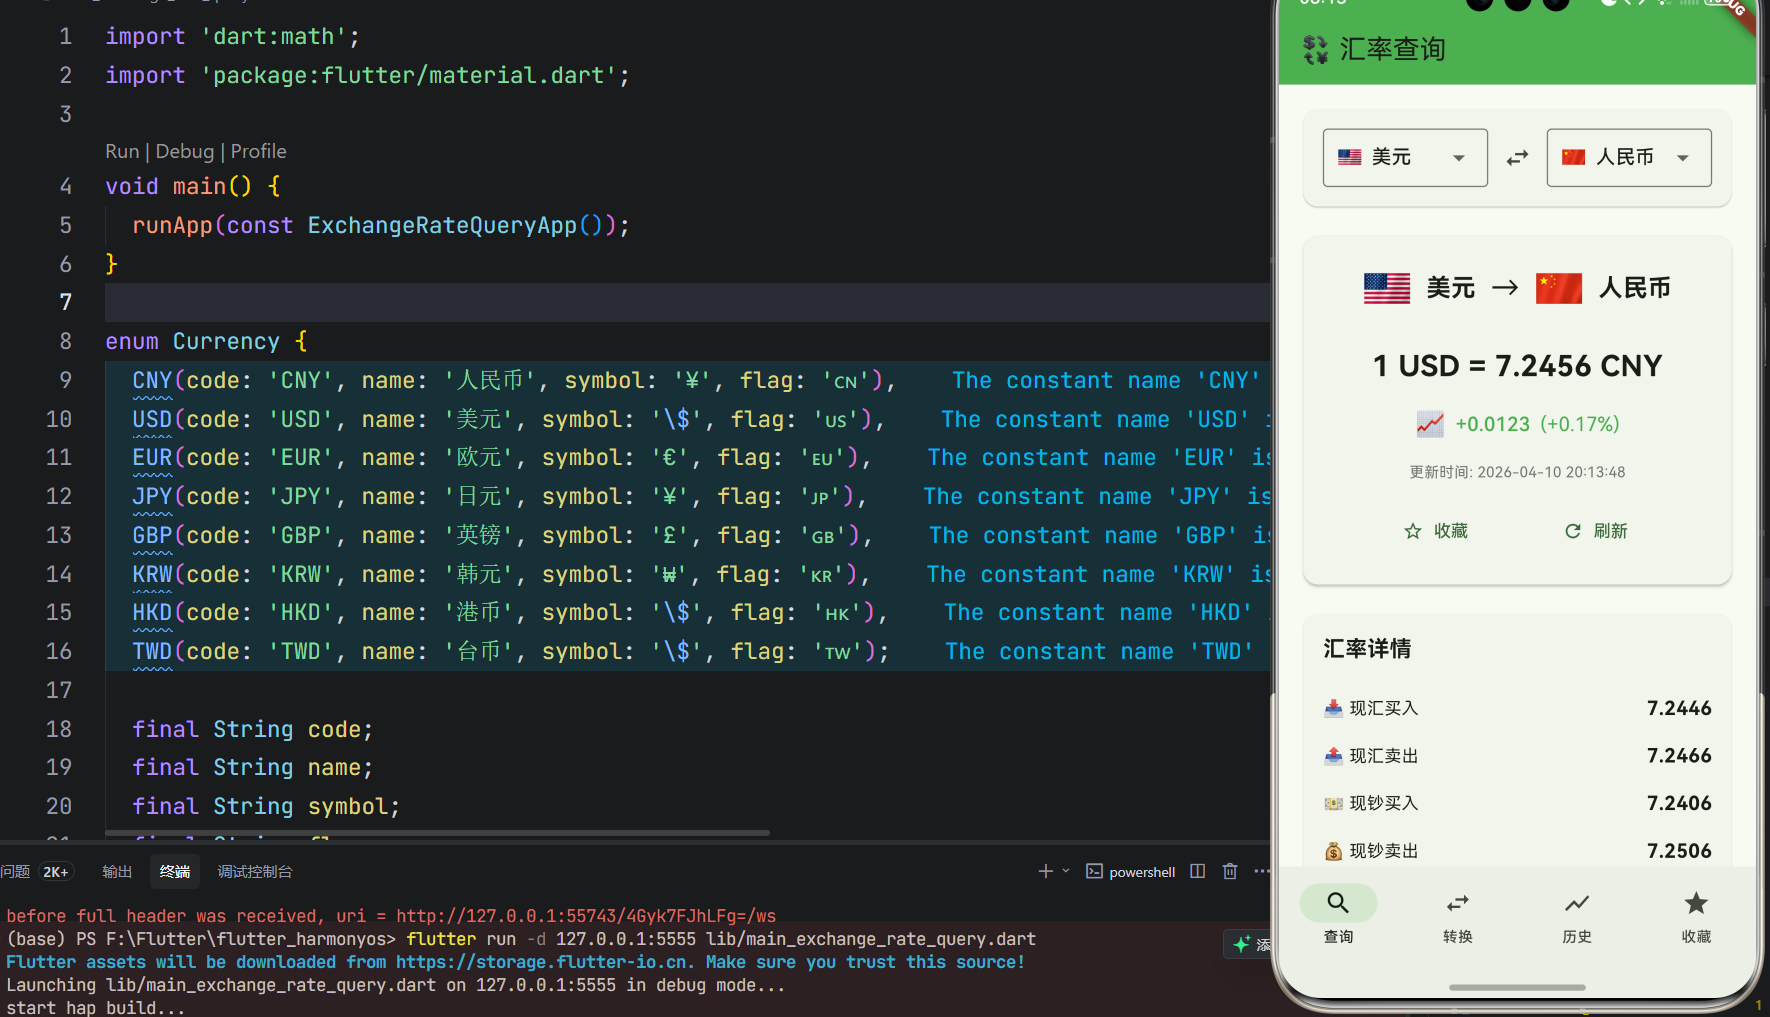Click the JPY enum constant on line 12

(x=152, y=497)
